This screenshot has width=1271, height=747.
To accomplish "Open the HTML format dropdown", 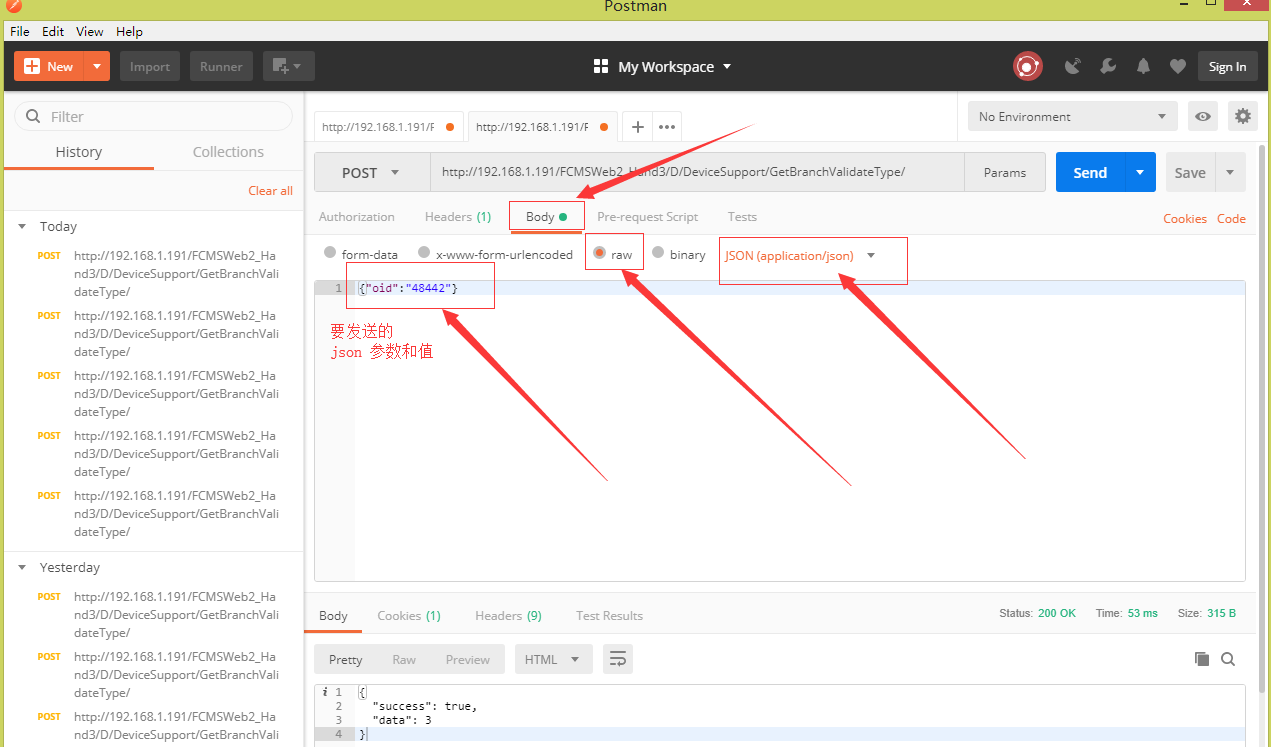I will click(x=553, y=659).
